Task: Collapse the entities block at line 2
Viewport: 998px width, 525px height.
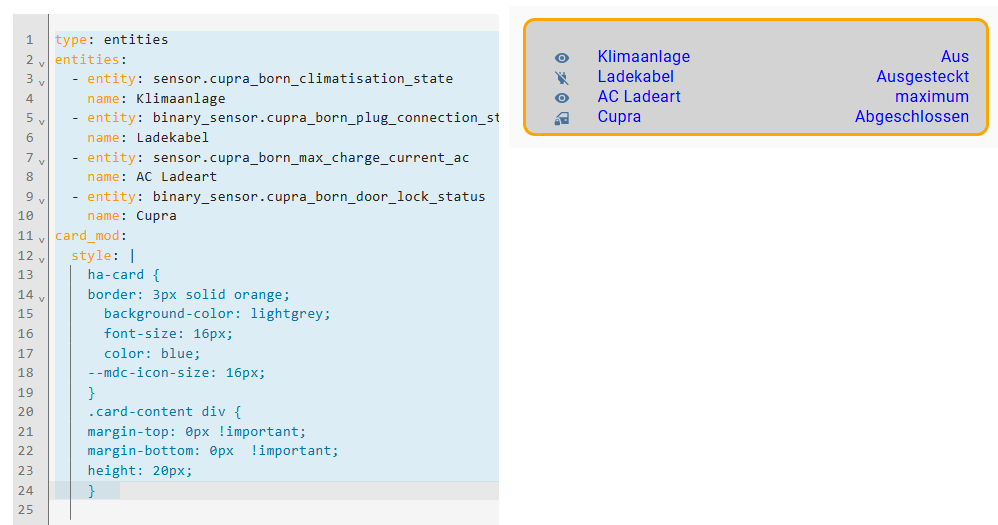Action: coord(41,62)
